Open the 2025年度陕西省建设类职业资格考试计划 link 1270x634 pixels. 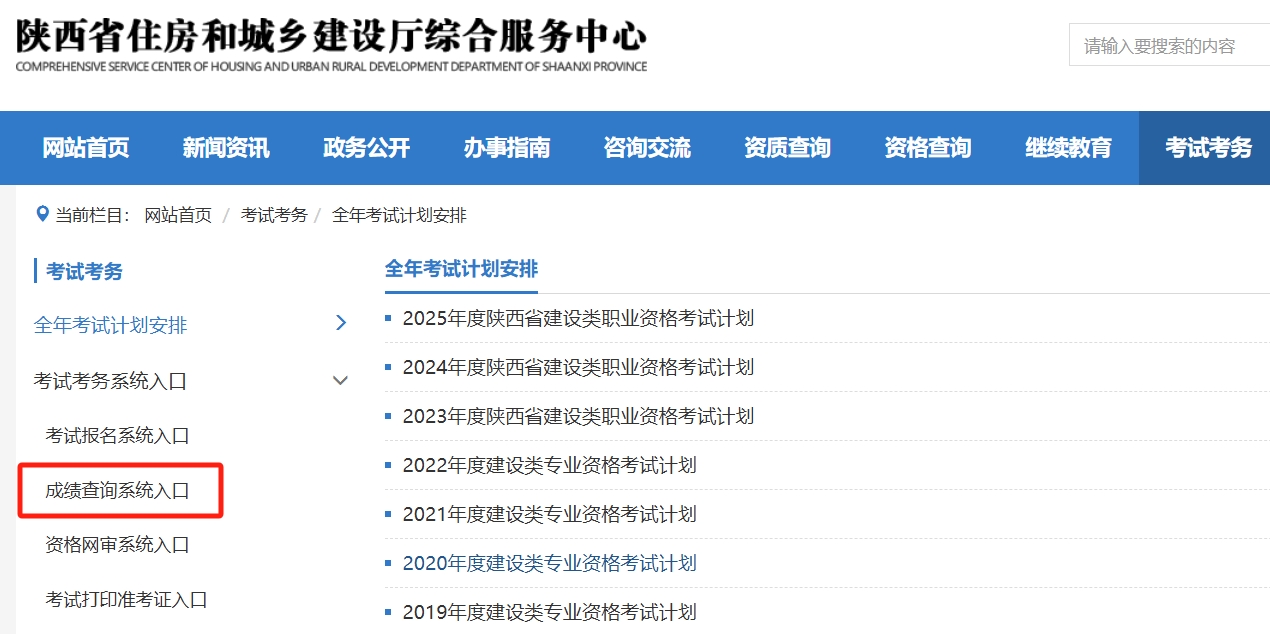click(577, 318)
